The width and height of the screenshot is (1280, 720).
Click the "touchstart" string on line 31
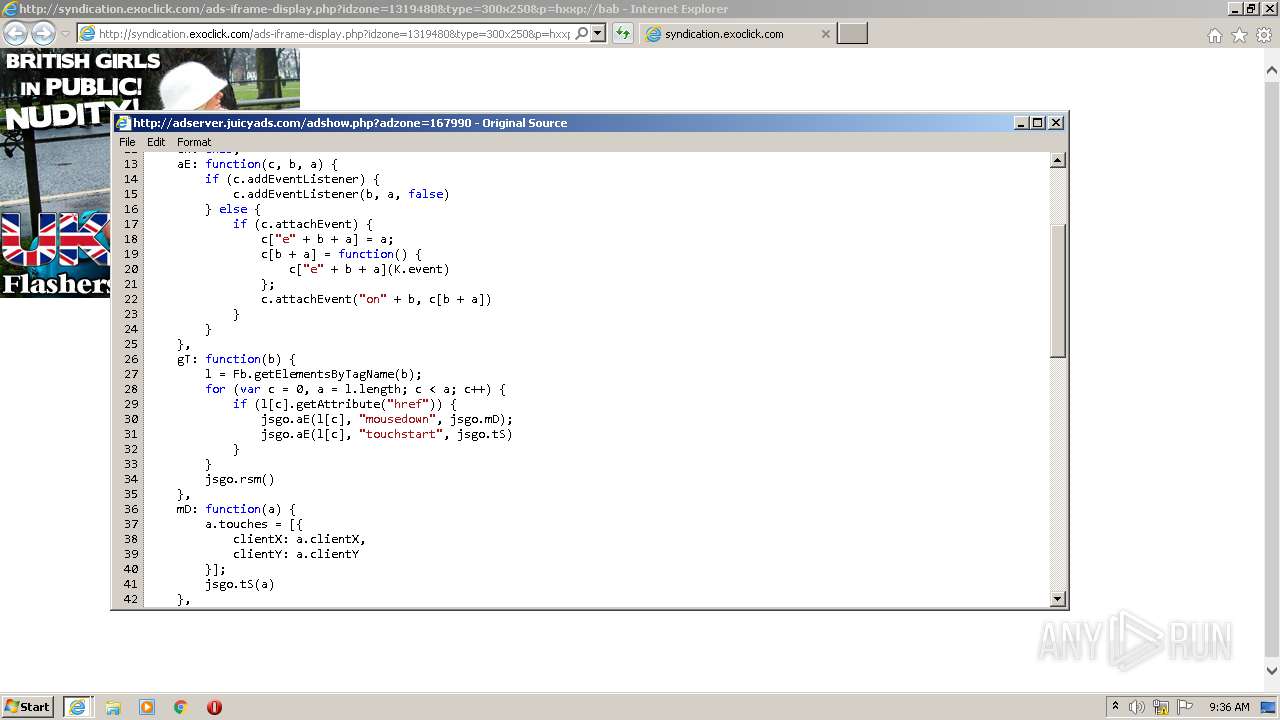tap(400, 434)
